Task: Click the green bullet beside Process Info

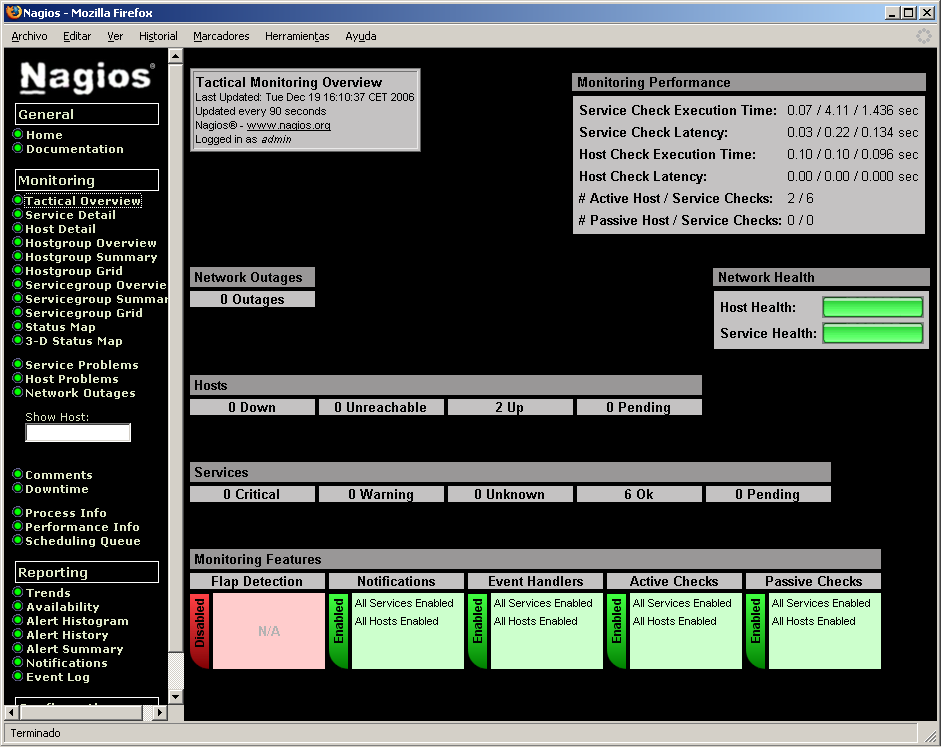Action: (18, 512)
